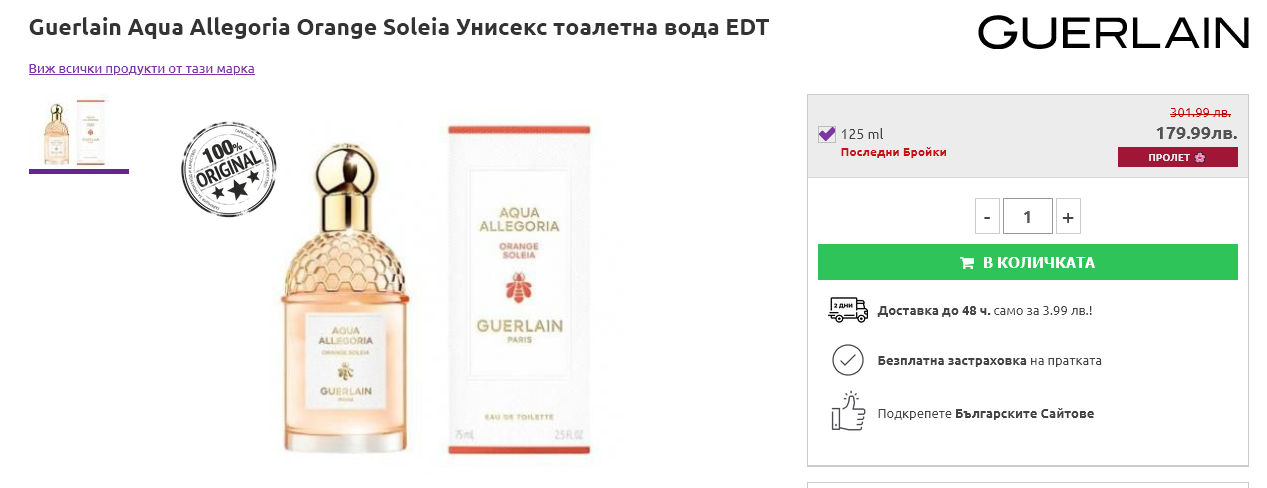The width and height of the screenshot is (1267, 488).
Task: Click the product title heading
Action: 399,28
